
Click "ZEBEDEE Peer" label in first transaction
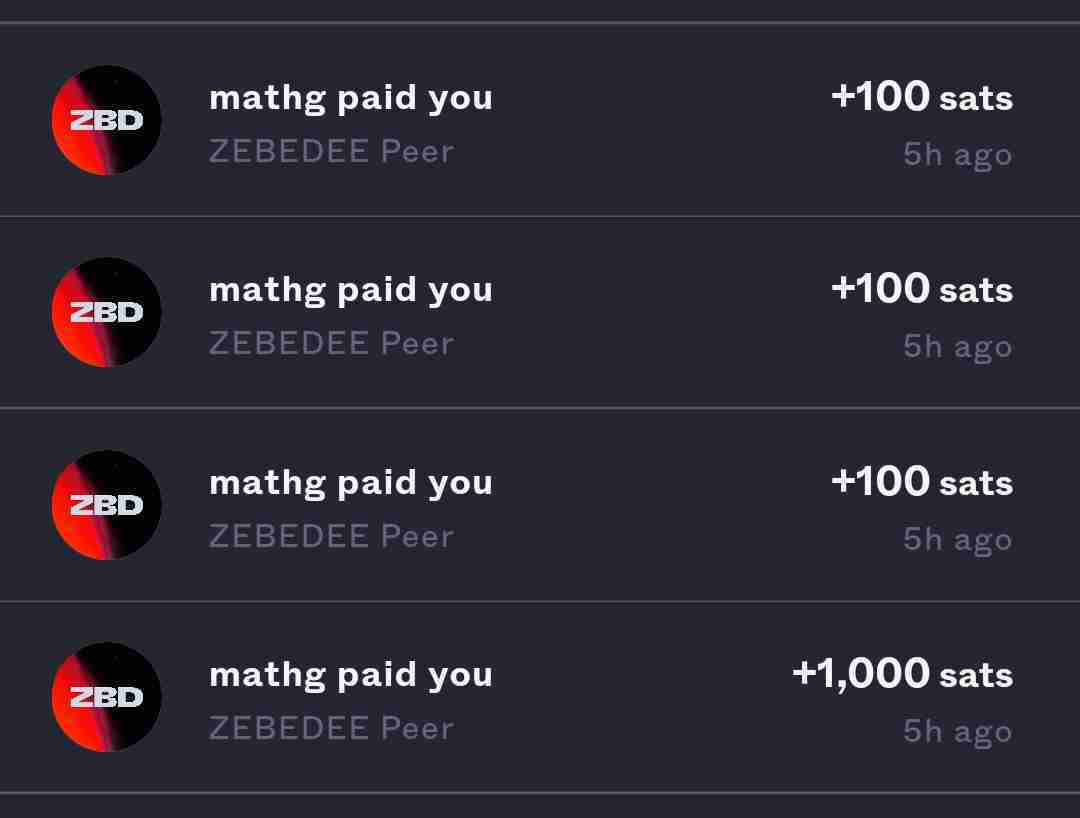[x=331, y=152]
